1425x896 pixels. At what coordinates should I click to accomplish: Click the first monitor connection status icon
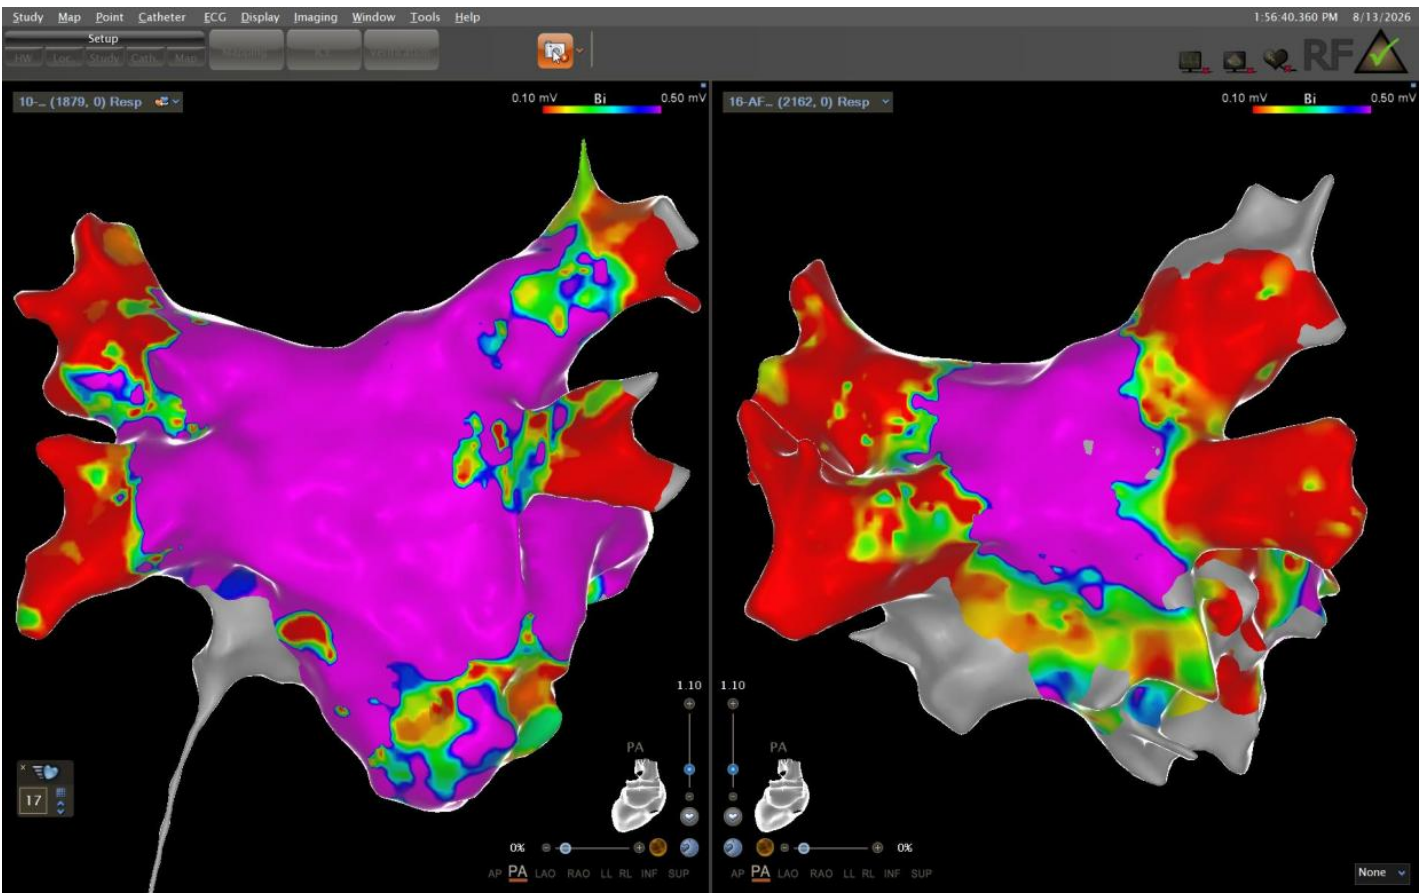1192,62
